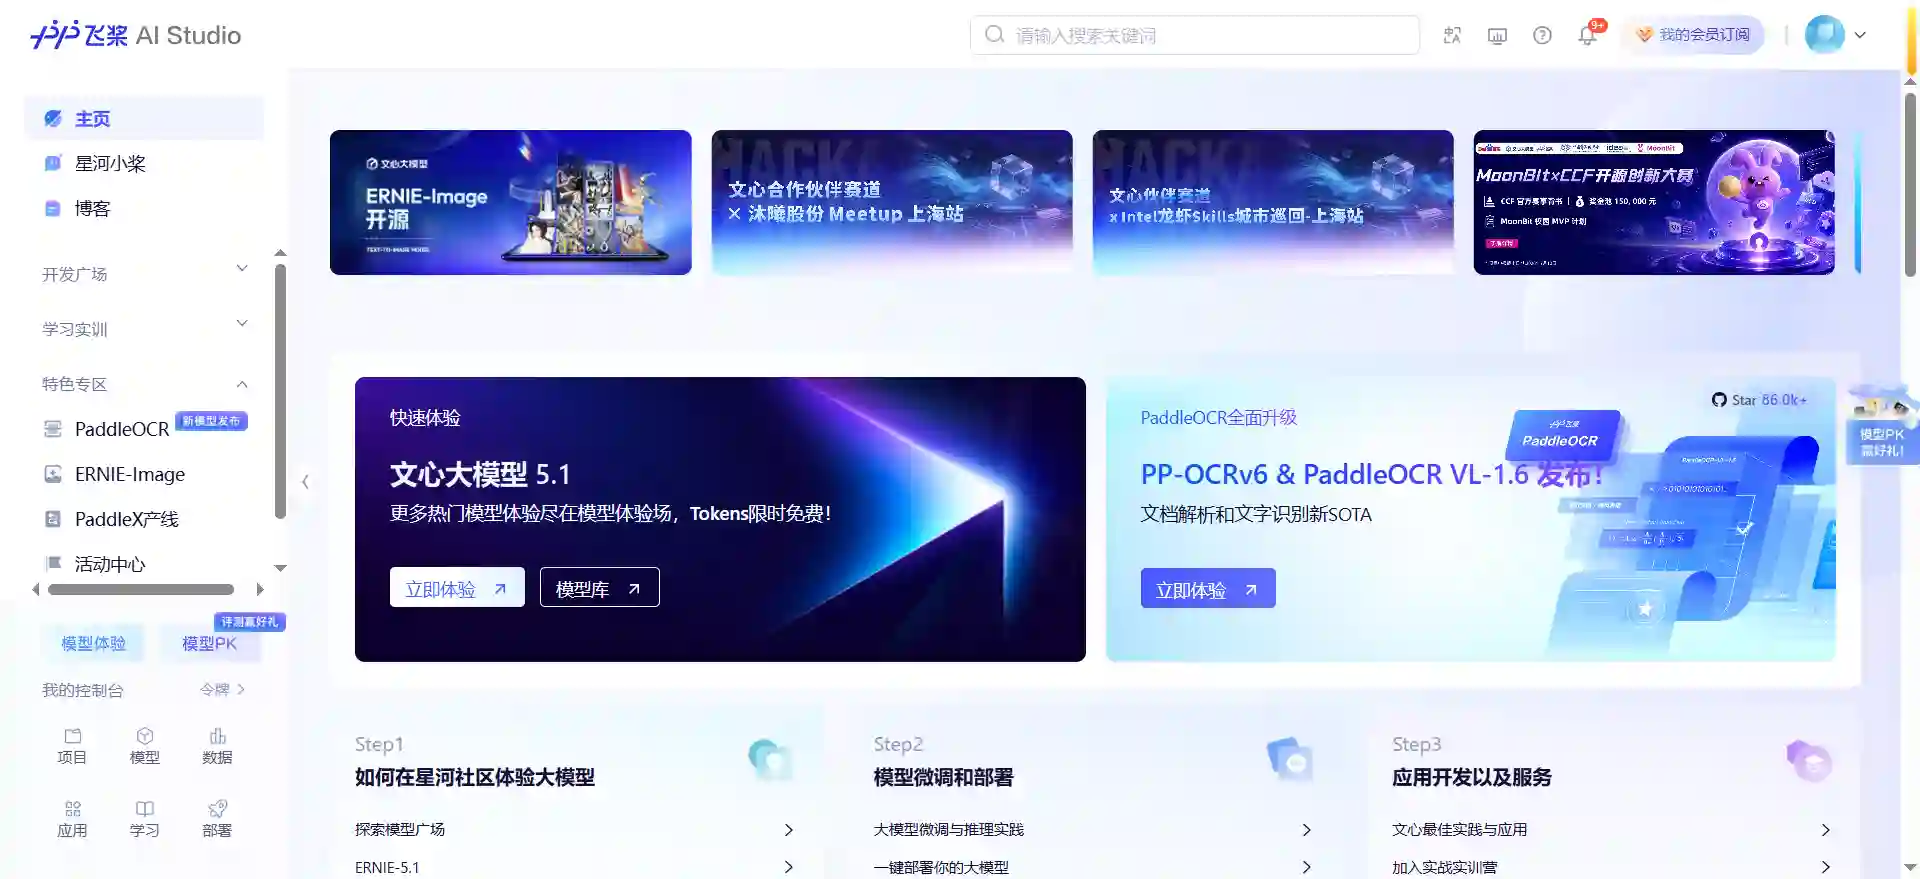Focus the search keyword input field
Viewport: 1920px width, 879px height.
[1195, 35]
